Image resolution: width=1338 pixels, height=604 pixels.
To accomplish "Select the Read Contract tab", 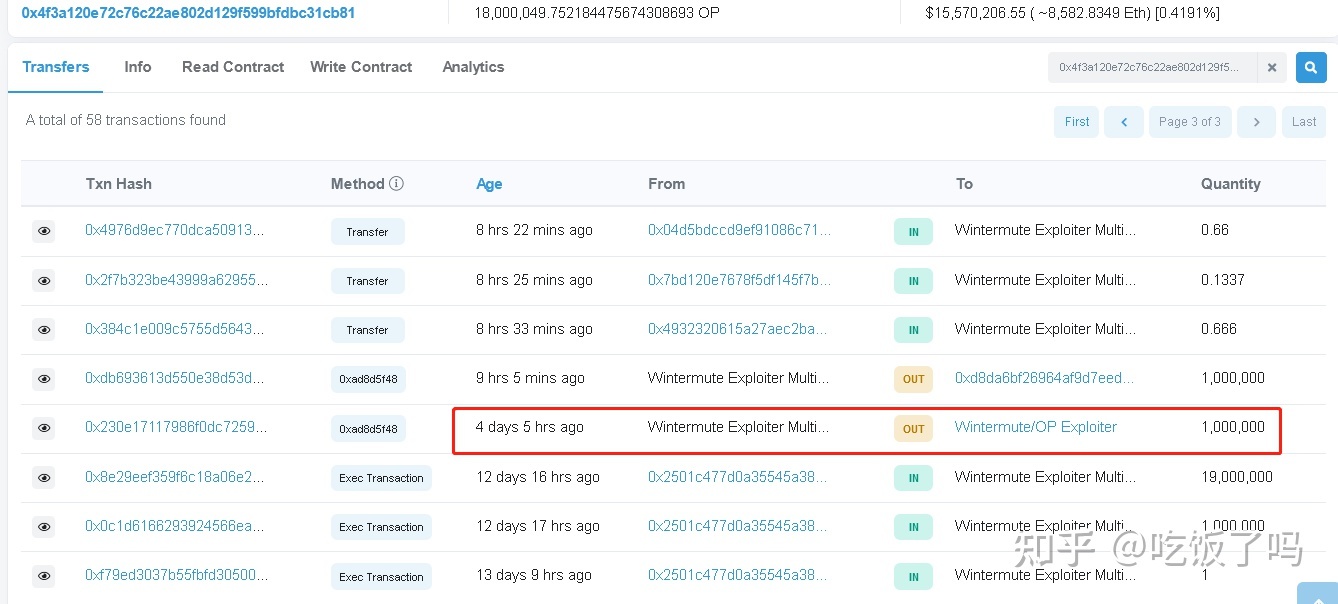I will tap(233, 67).
